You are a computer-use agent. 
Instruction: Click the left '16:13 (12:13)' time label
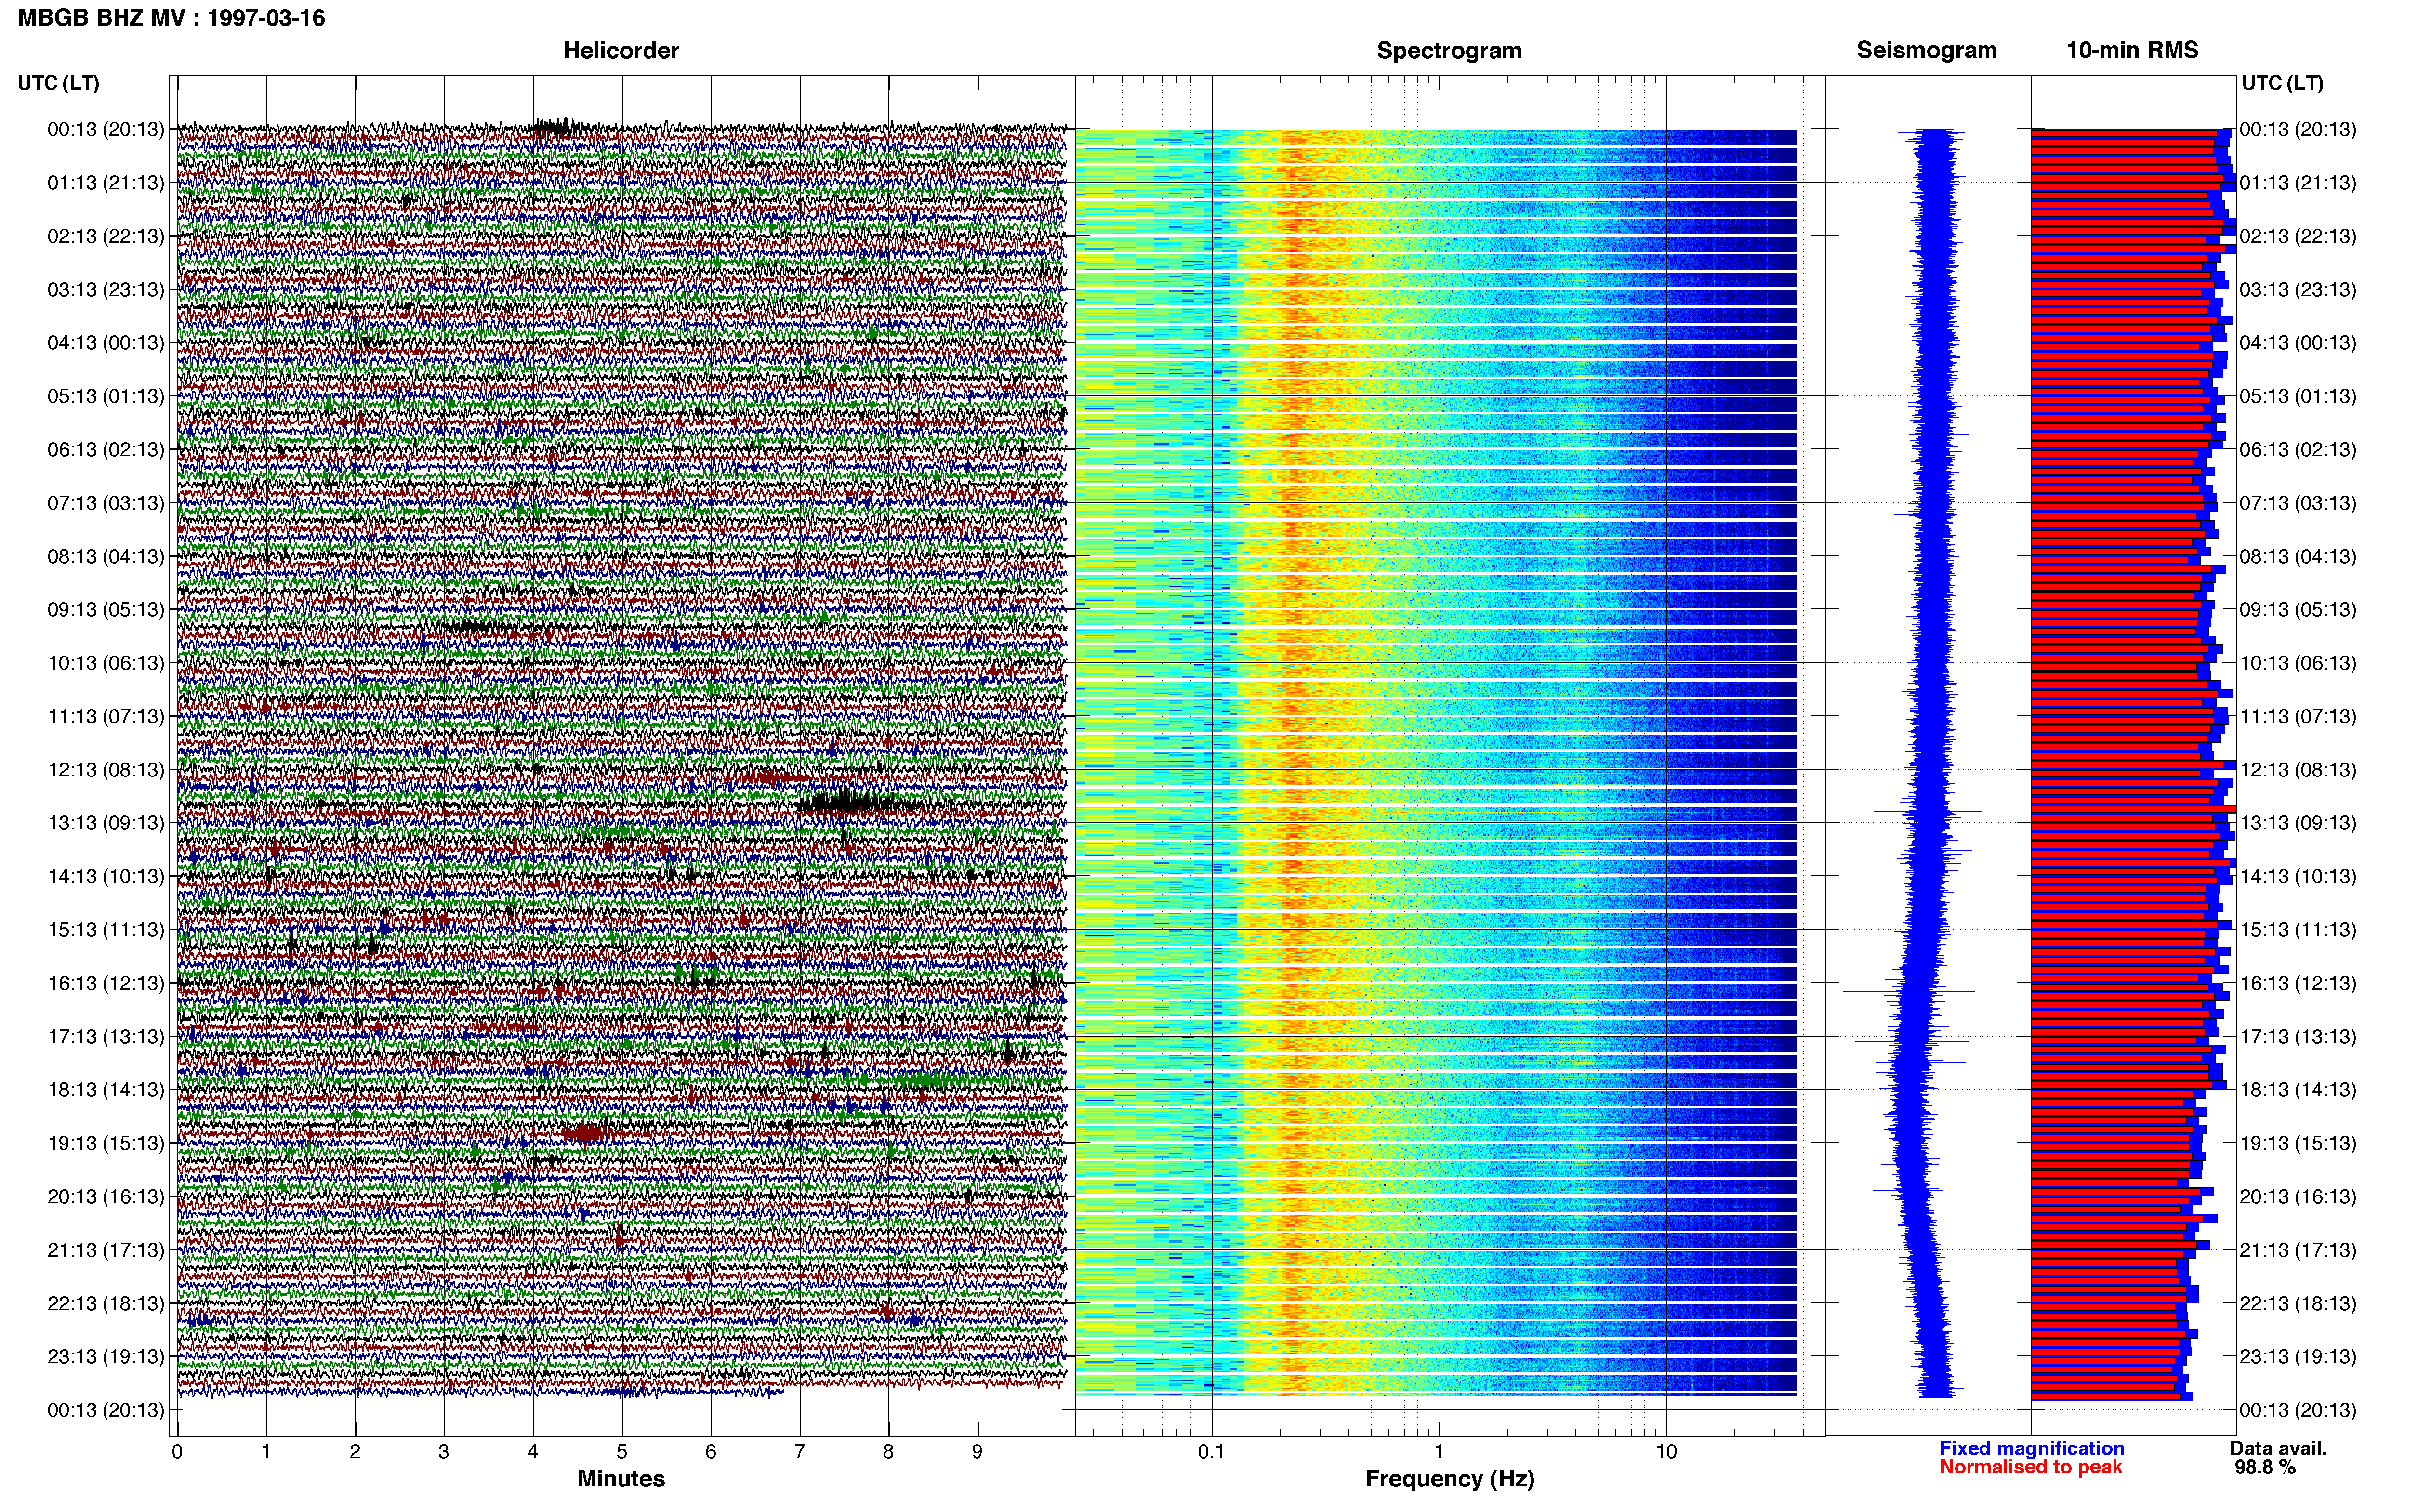click(105, 983)
